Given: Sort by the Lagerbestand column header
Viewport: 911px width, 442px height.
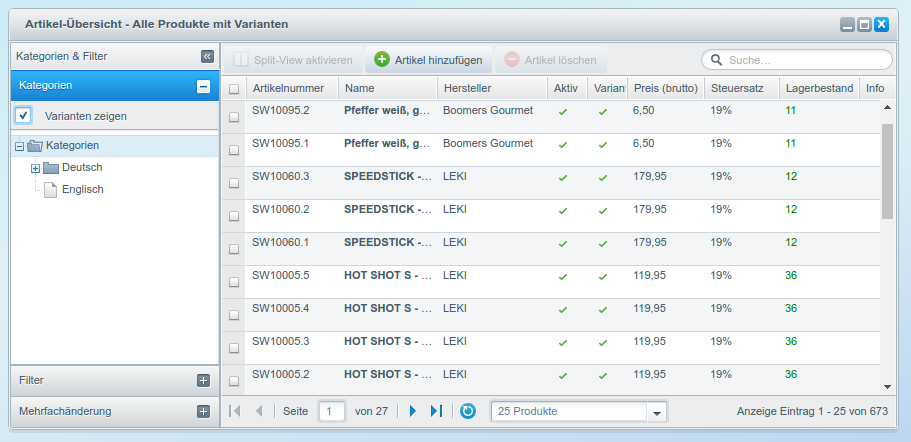Looking at the screenshot, I should point(818,89).
